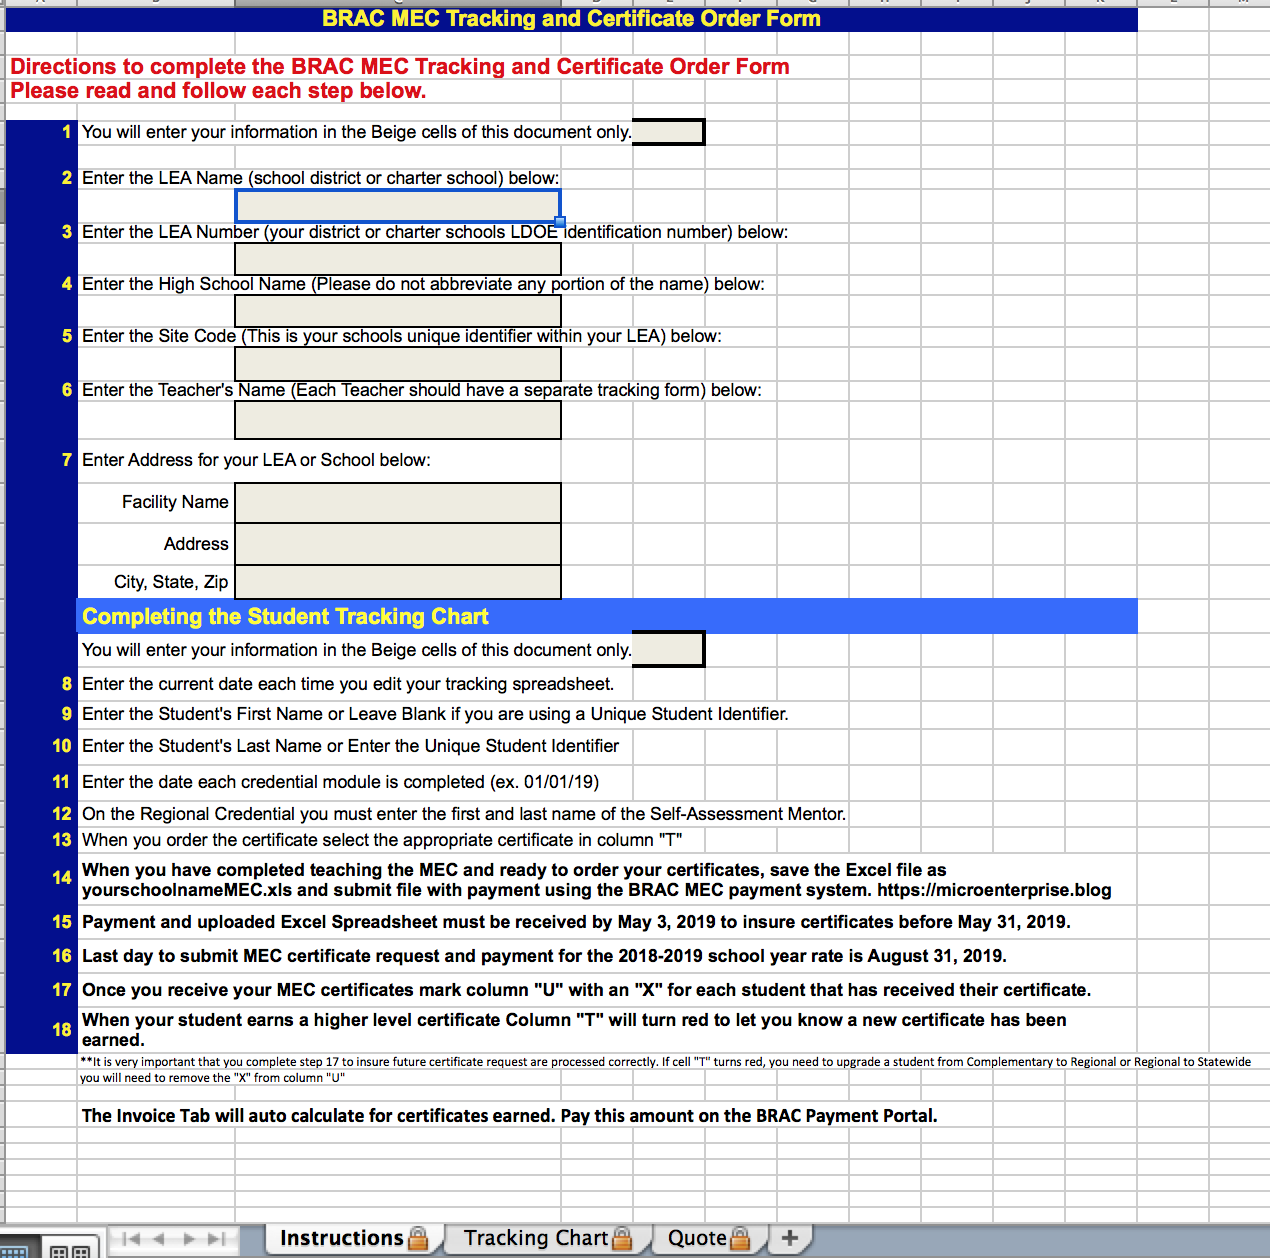Click the beige sample cell in step 1
The image size is (1270, 1258).
668,132
